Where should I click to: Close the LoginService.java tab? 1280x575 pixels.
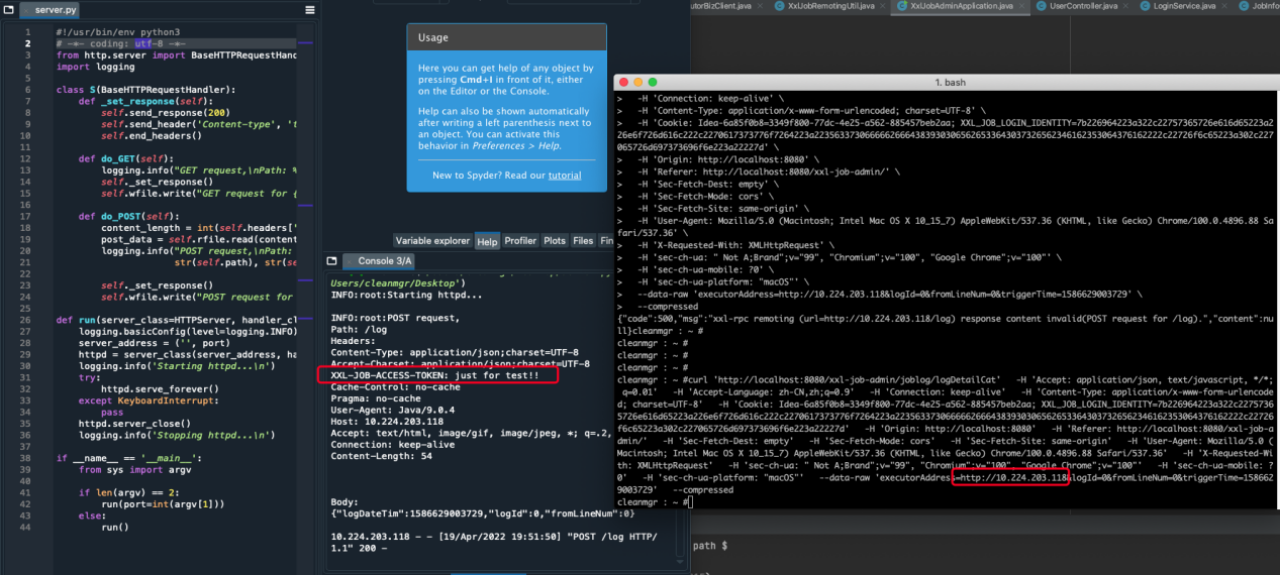tap(1223, 6)
